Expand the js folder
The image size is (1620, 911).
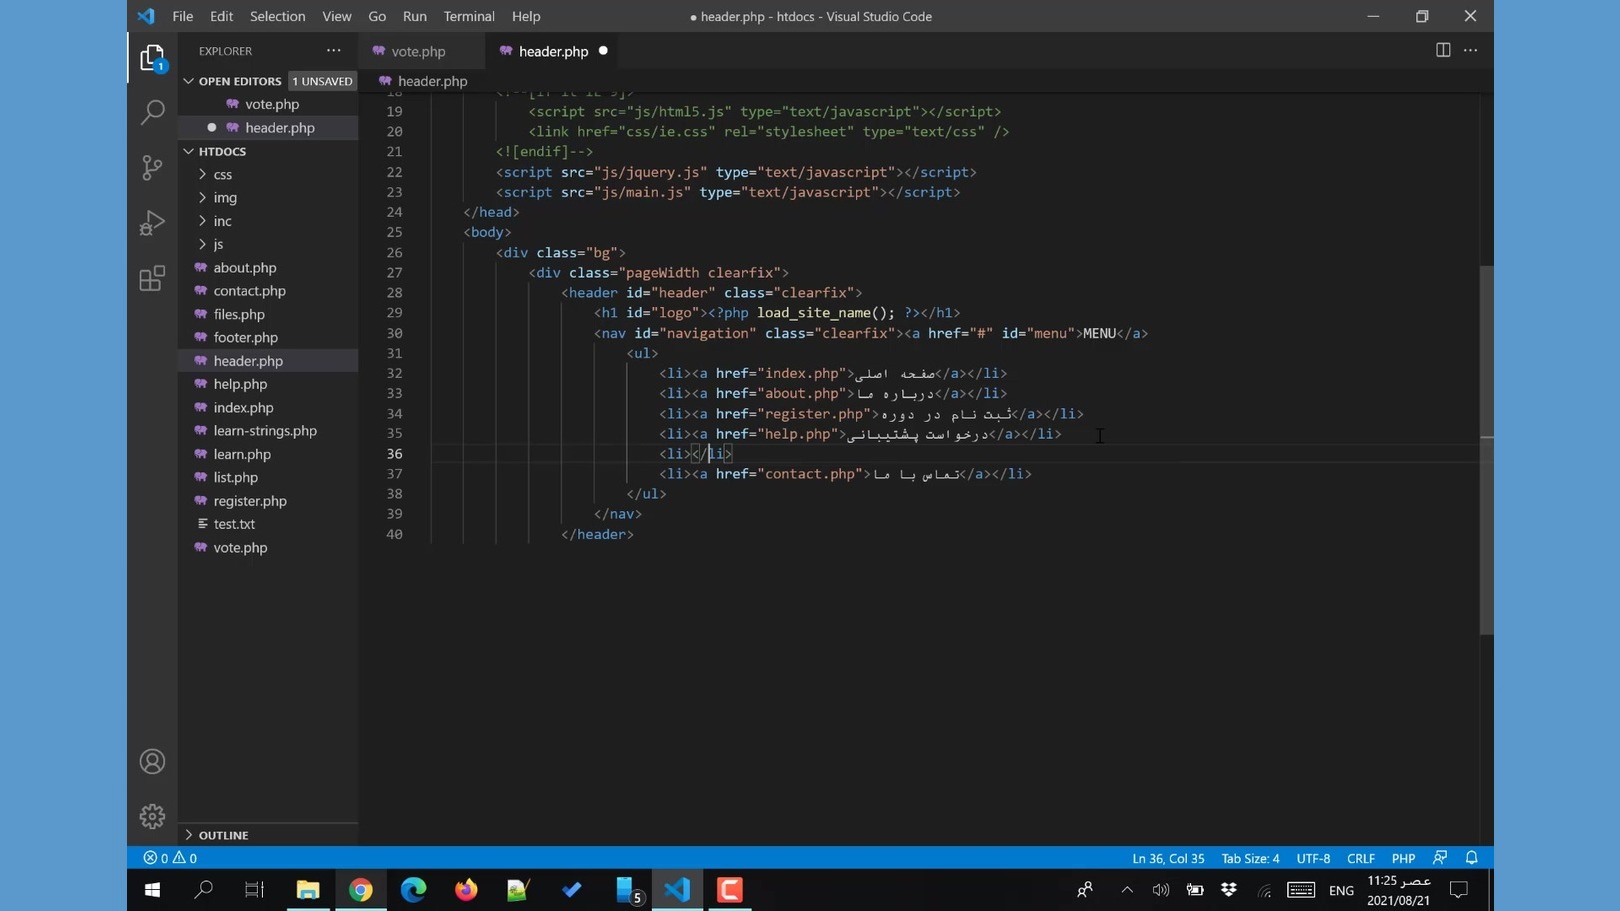pos(218,244)
